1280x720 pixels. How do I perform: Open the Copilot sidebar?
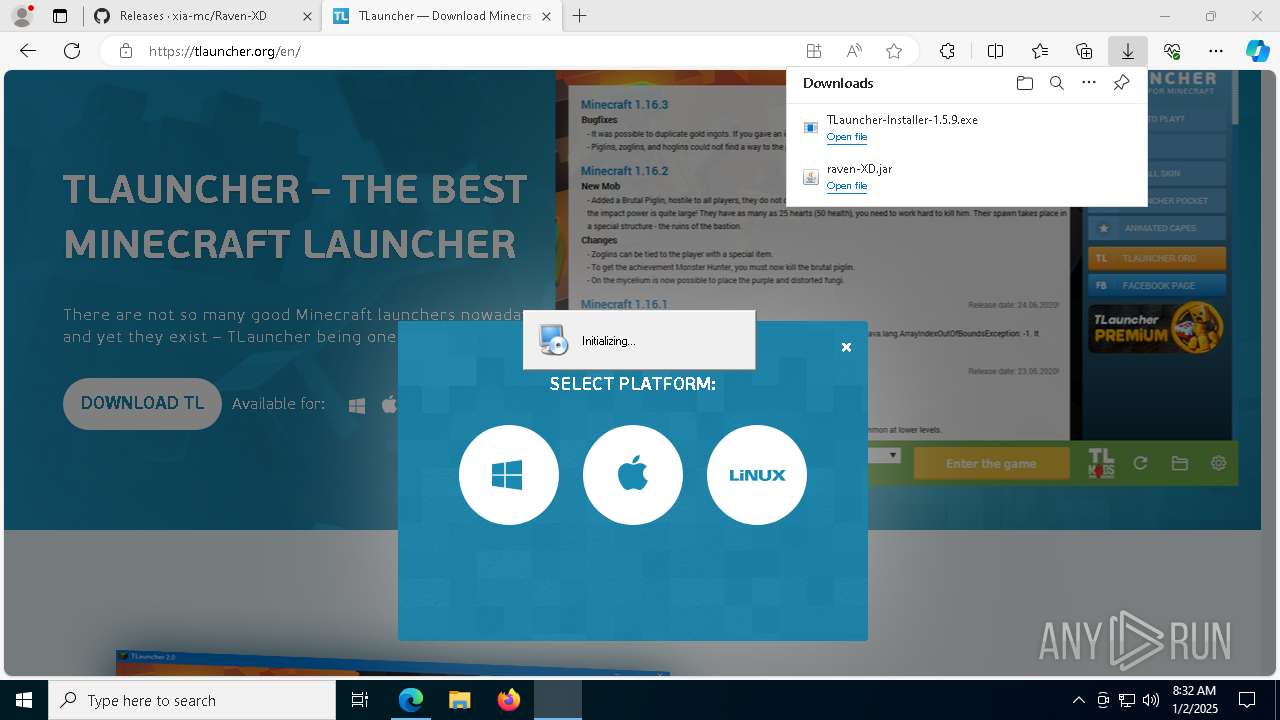tap(1257, 51)
